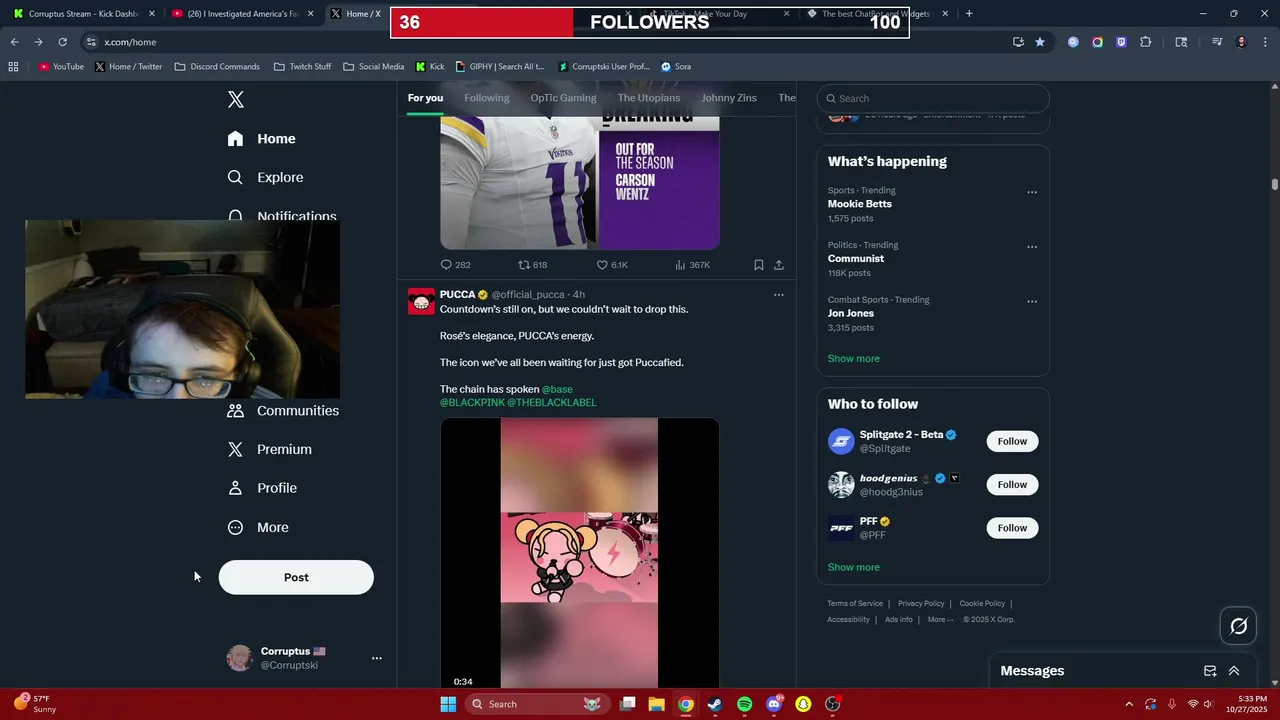Open Explore in X sidebar
This screenshot has height=720, width=1280.
tap(265, 177)
